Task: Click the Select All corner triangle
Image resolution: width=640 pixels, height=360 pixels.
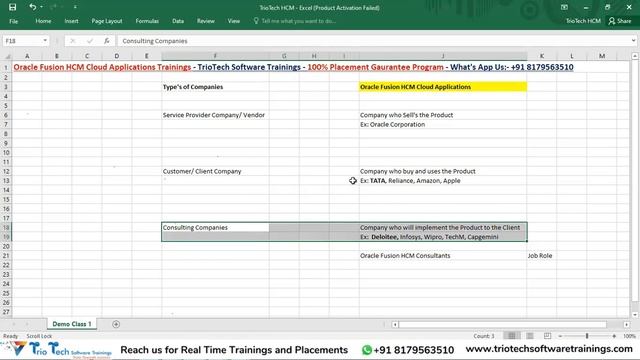Action: point(7,56)
